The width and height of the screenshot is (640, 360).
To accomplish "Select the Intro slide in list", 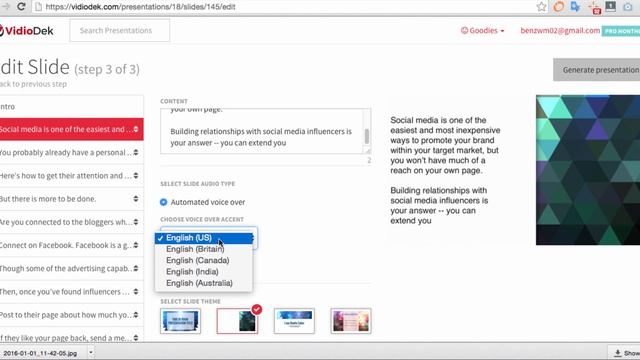I will pyautogui.click(x=71, y=107).
